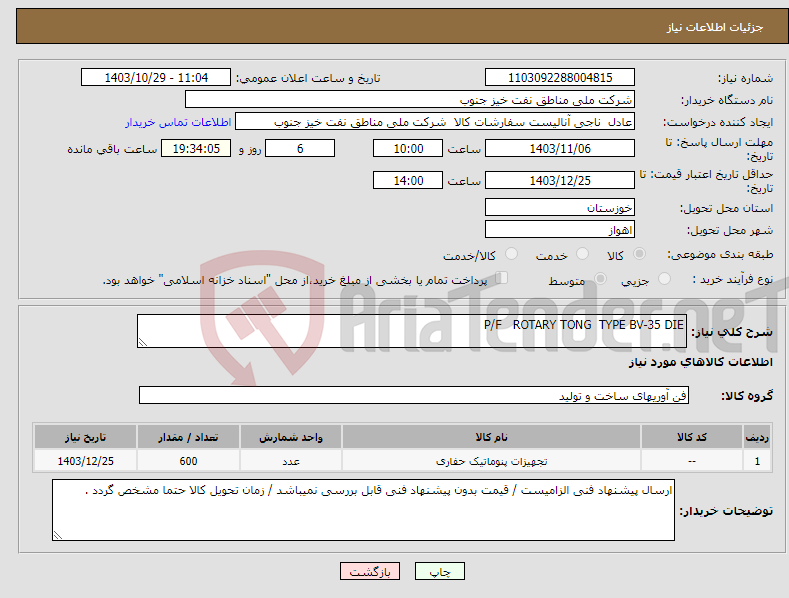The image size is (789, 598).
Task: Click the شماره نیاز number field
Action: [x=560, y=78]
